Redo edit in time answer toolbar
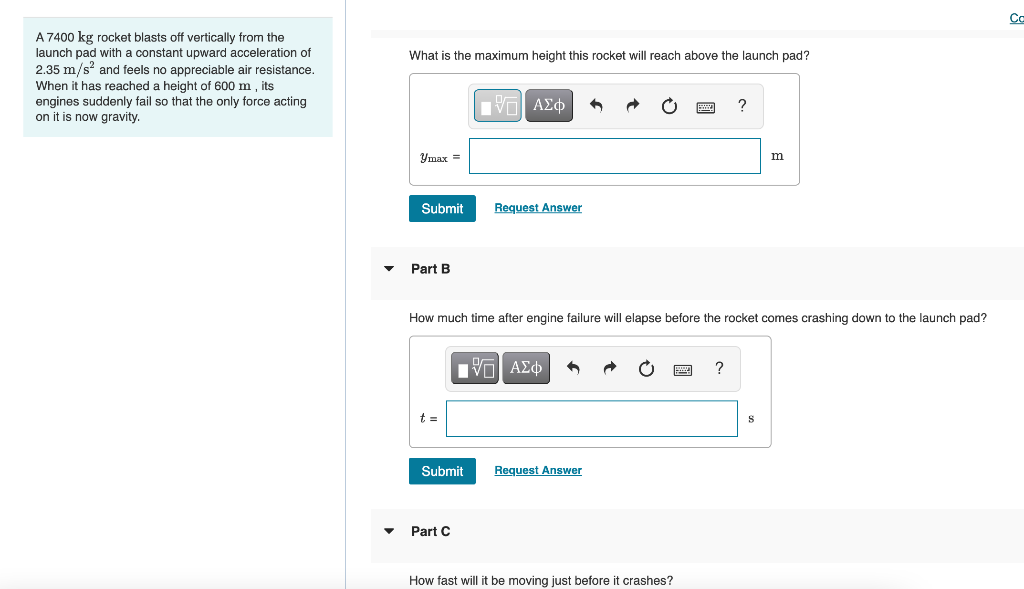The width and height of the screenshot is (1024, 589). tap(609, 368)
